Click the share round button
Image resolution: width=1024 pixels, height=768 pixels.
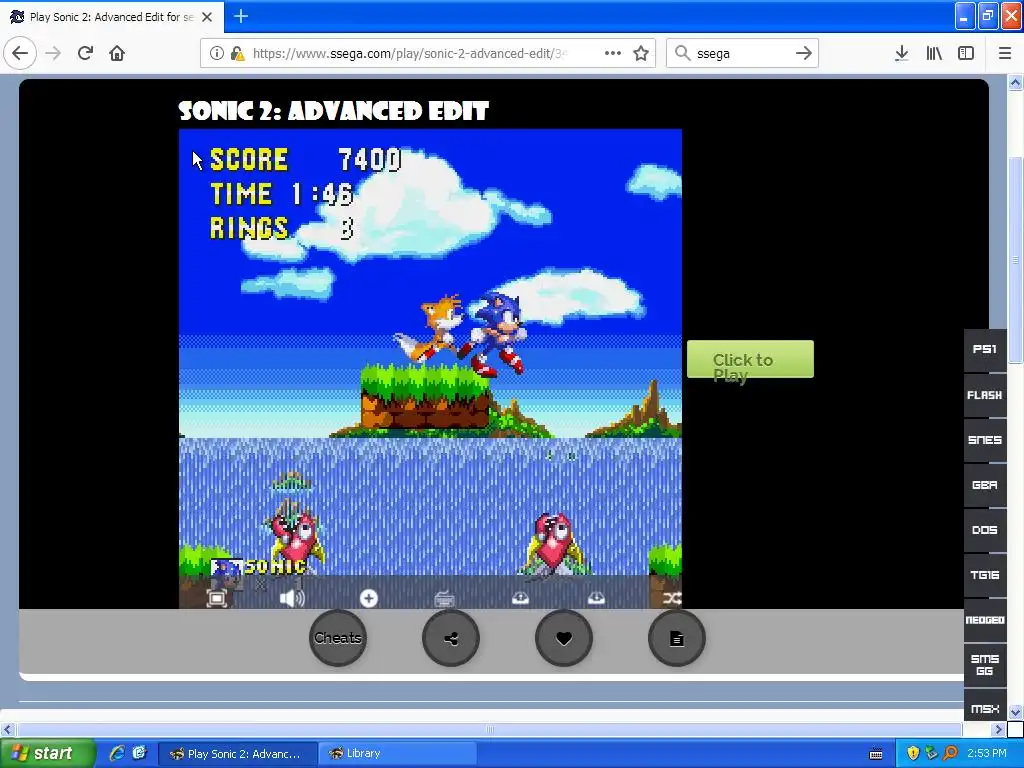coord(451,638)
